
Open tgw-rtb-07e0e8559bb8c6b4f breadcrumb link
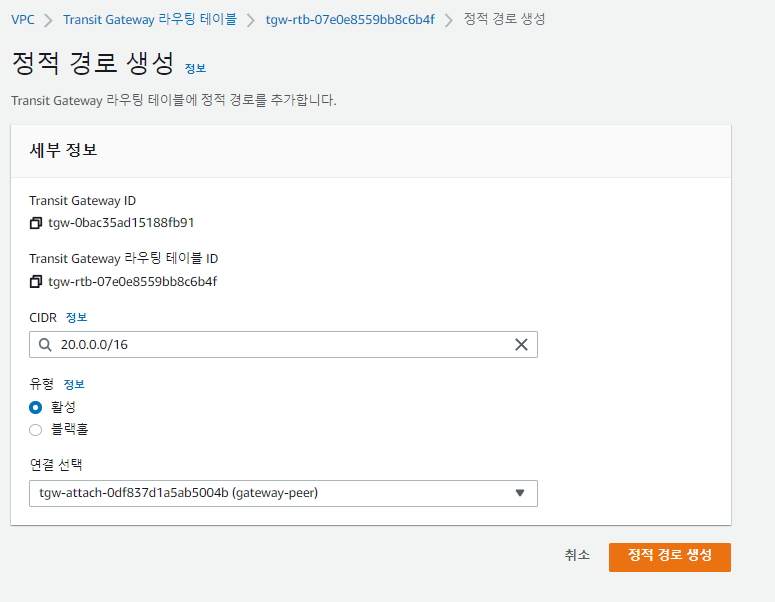[x=350, y=19]
